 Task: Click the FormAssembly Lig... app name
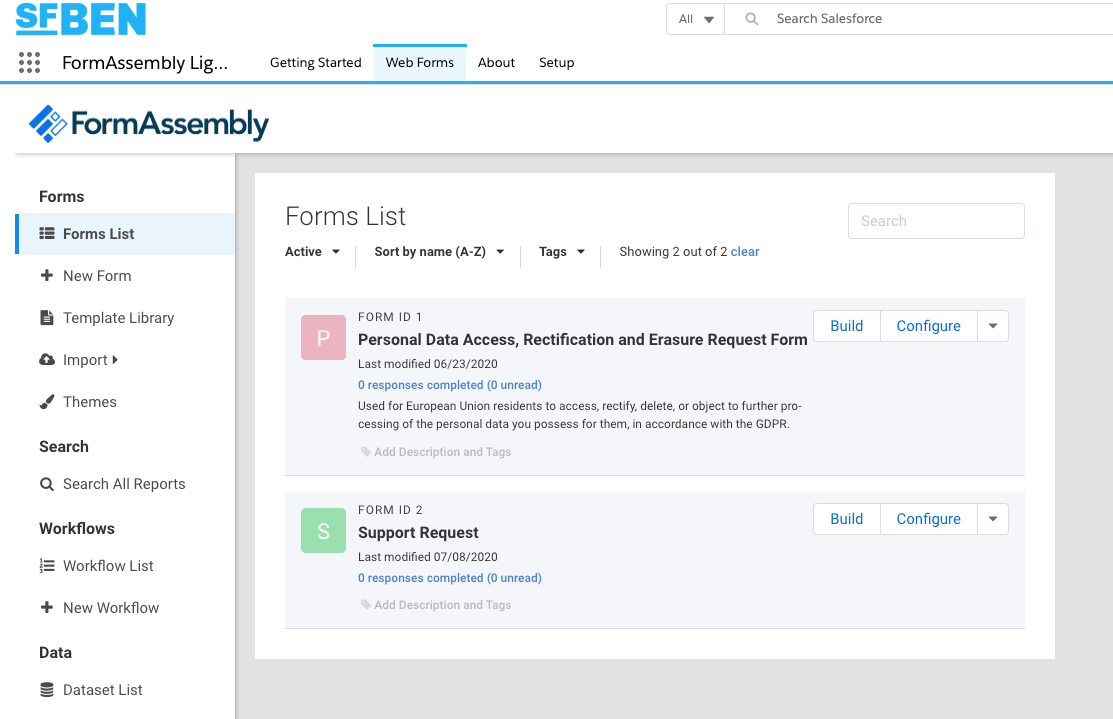tap(145, 63)
